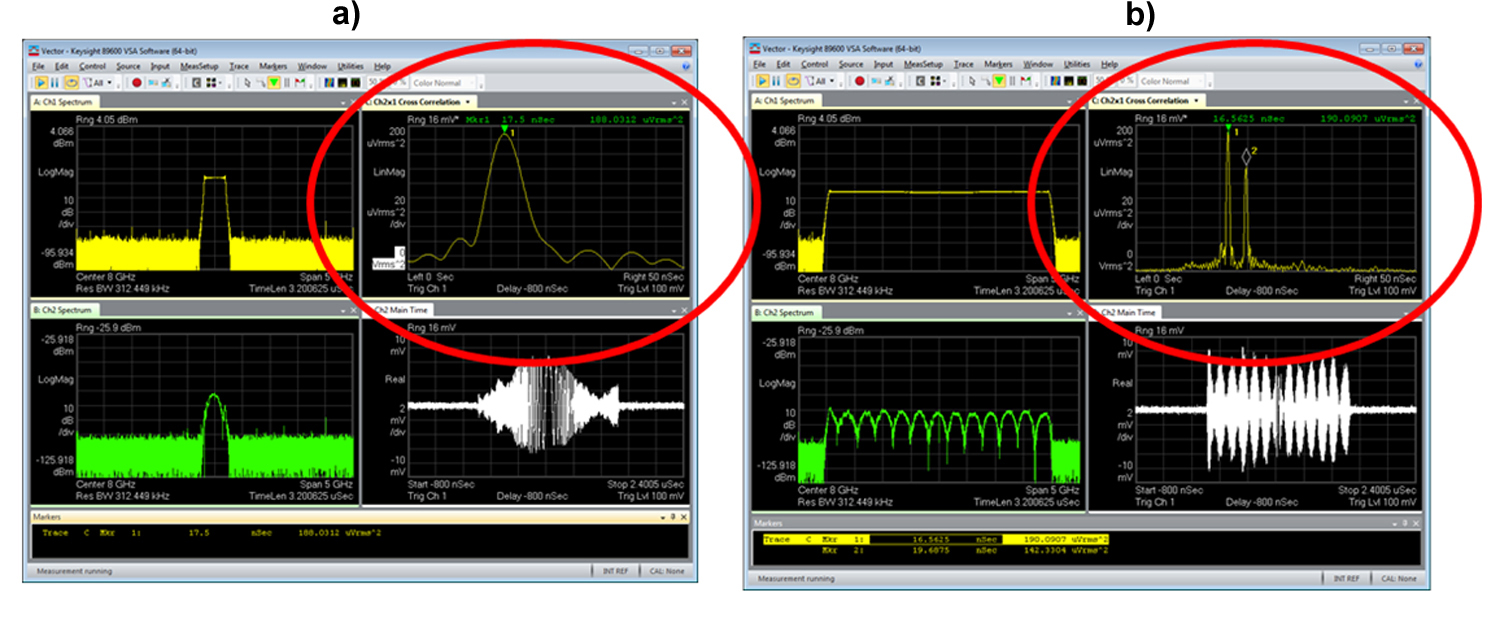Viewport: 1500px width, 623px height.
Task: Click the Restart loop icon in left window
Action: pyautogui.click(x=69, y=81)
